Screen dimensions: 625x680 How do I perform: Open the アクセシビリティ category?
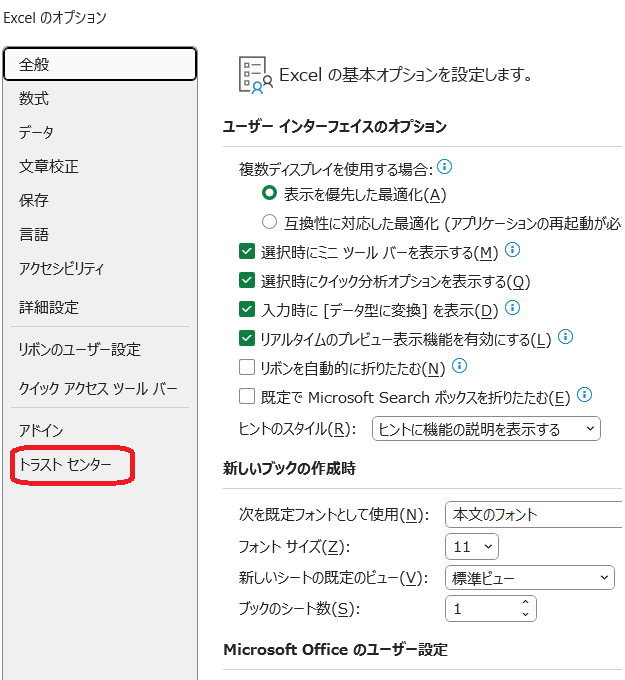click(61, 268)
